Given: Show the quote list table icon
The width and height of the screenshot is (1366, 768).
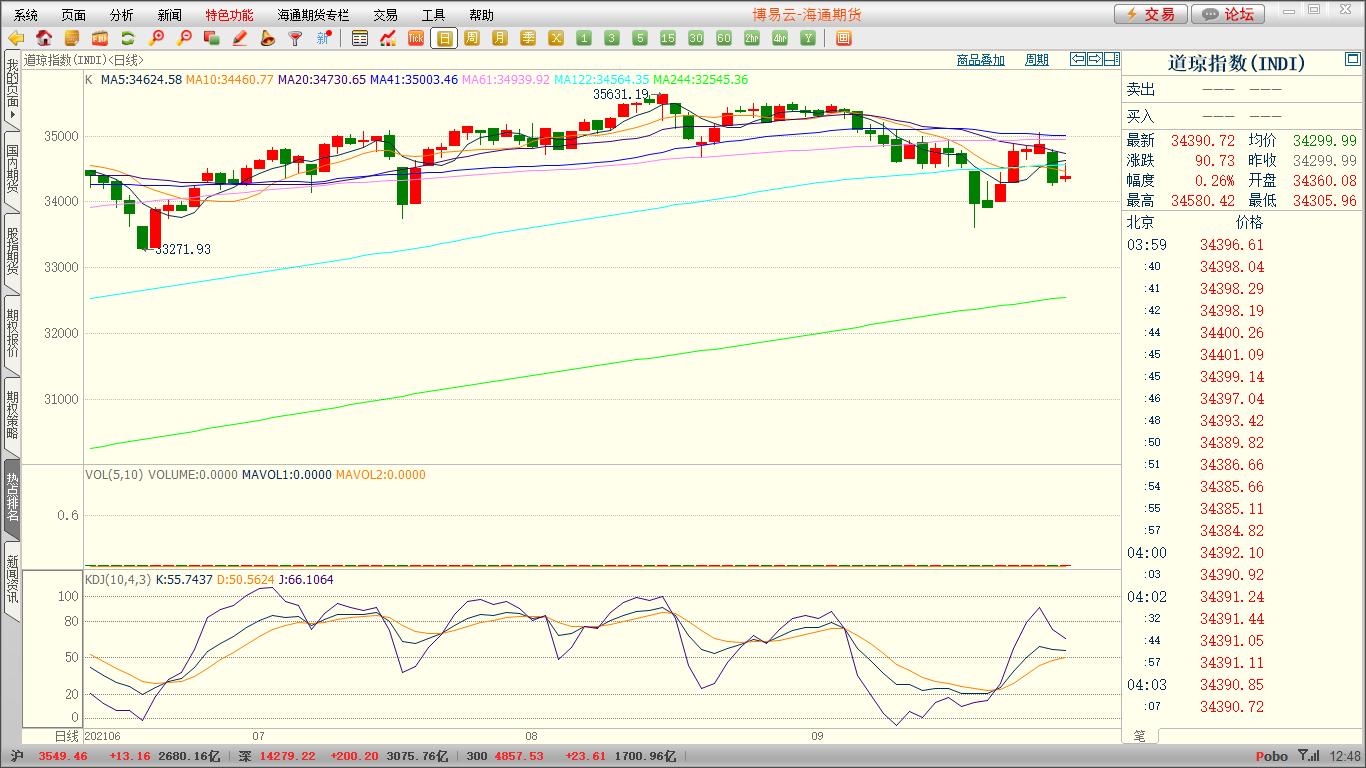Looking at the screenshot, I should click(x=360, y=38).
